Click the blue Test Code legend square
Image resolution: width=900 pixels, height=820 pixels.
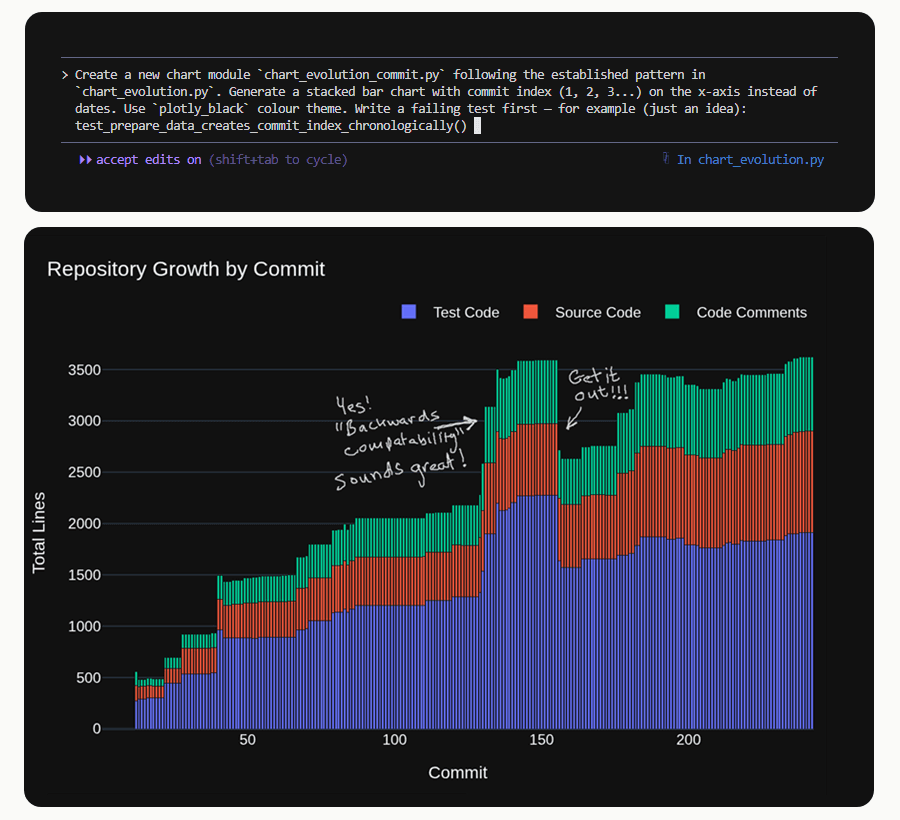pyautogui.click(x=408, y=312)
